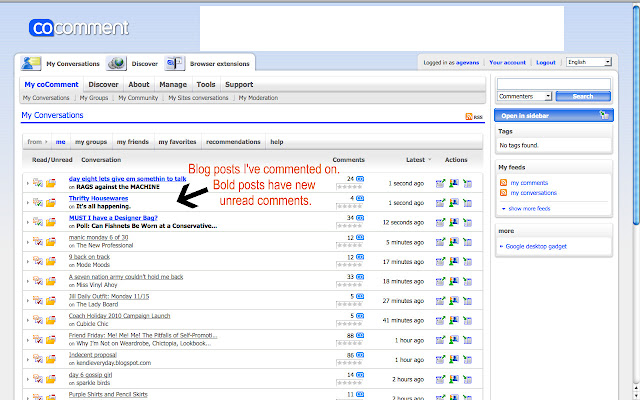This screenshot has height=400, width=640.
Task: Click folder icon on manic monday 6 of 30 row
Action: (x=51, y=242)
